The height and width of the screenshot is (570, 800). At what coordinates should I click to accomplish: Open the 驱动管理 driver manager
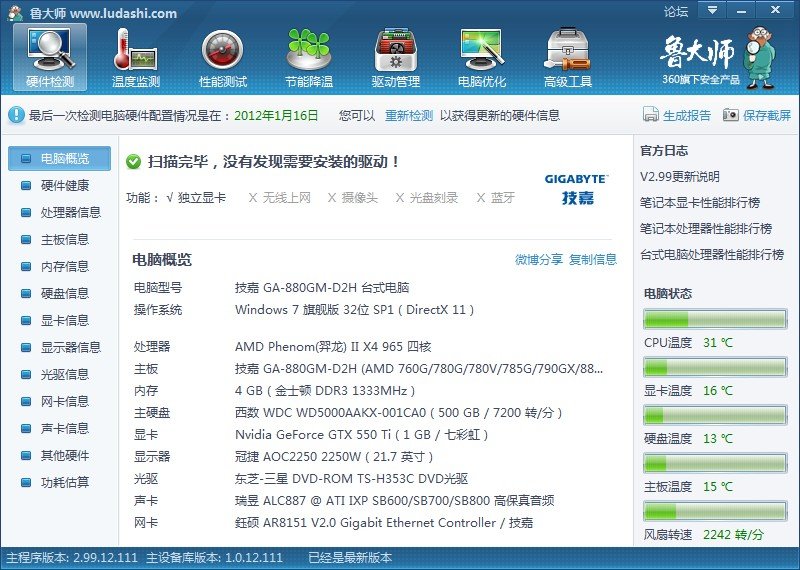(x=395, y=58)
